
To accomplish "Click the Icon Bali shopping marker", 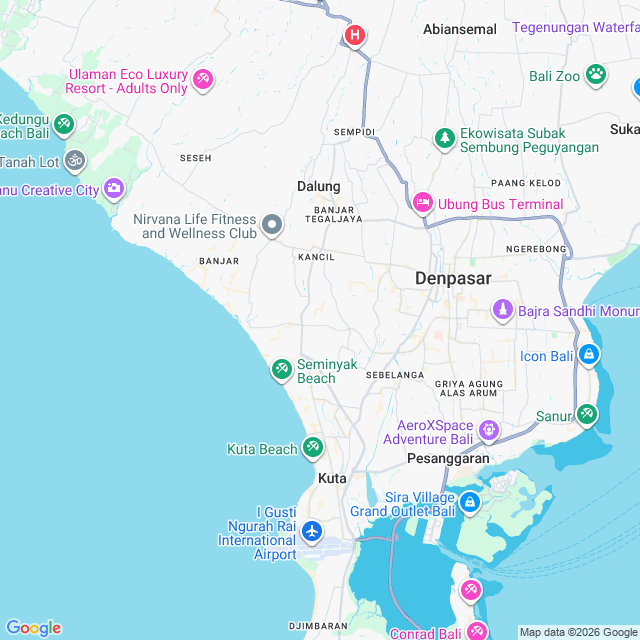I will coord(589,355).
